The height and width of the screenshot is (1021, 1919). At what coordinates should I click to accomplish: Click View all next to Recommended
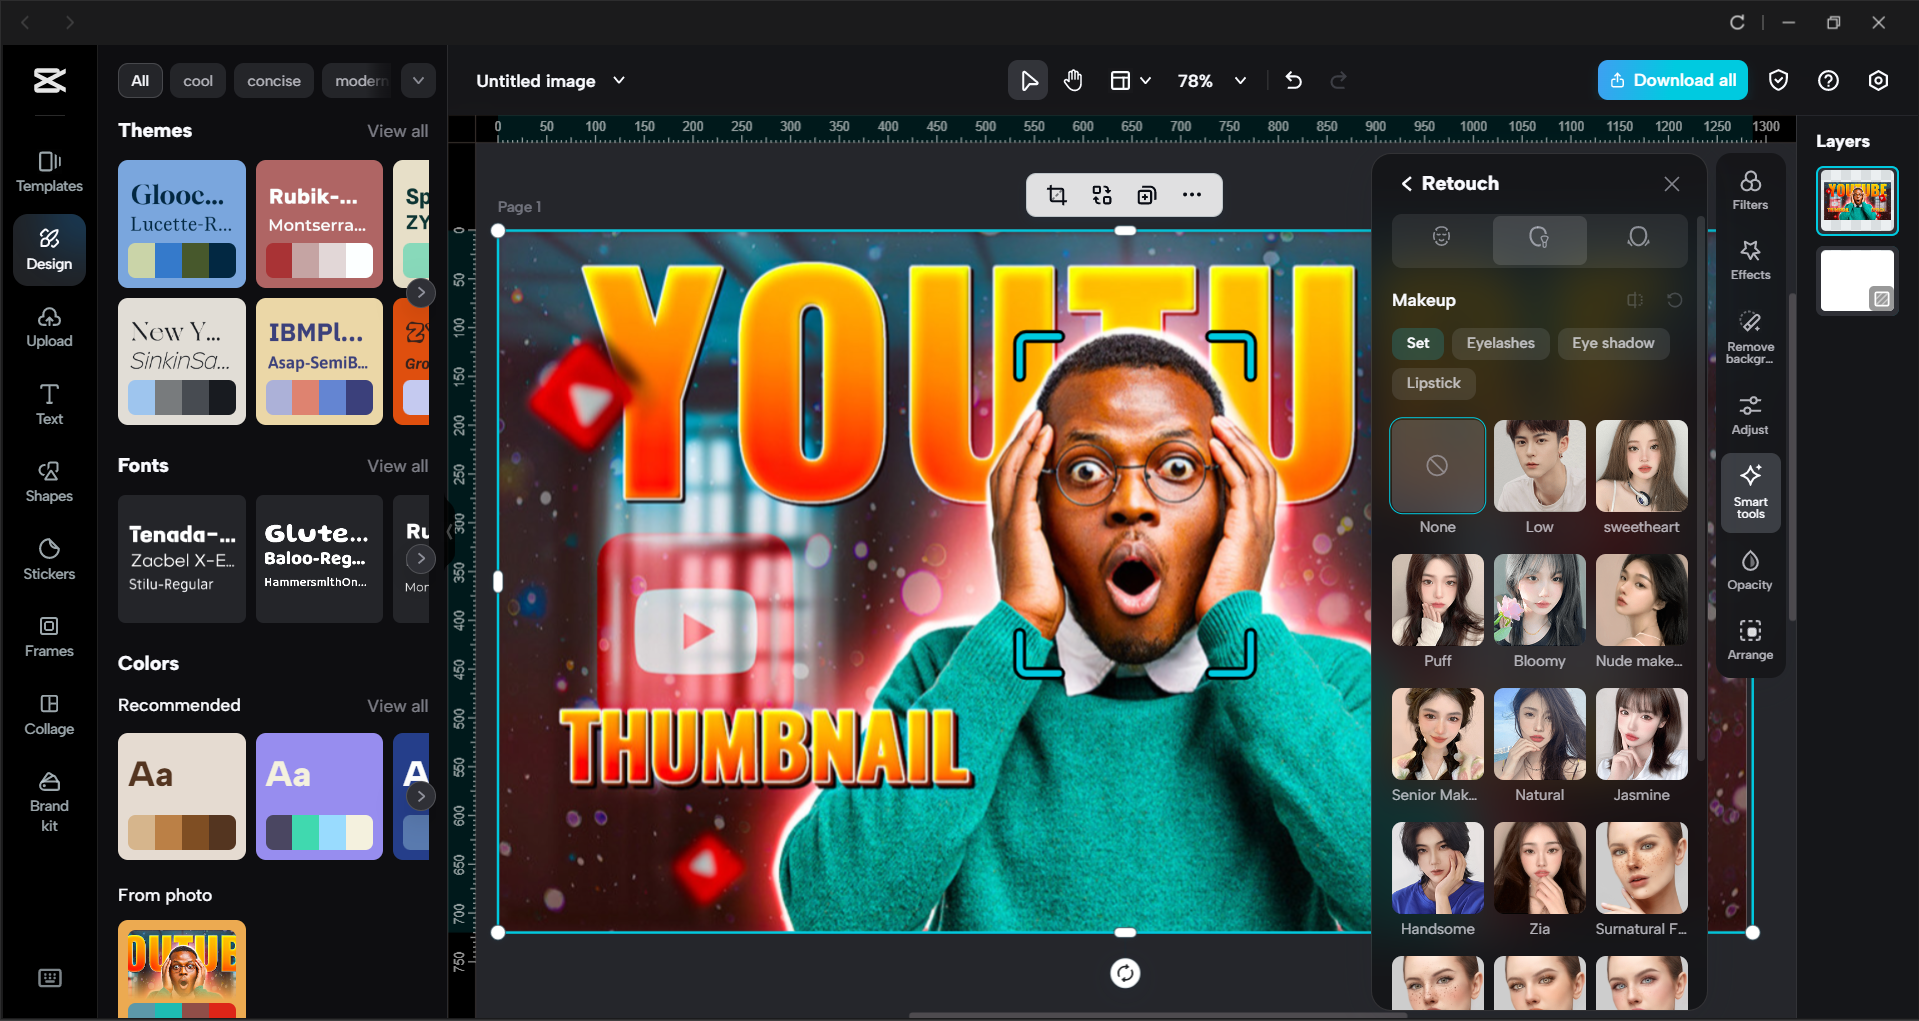(x=397, y=706)
